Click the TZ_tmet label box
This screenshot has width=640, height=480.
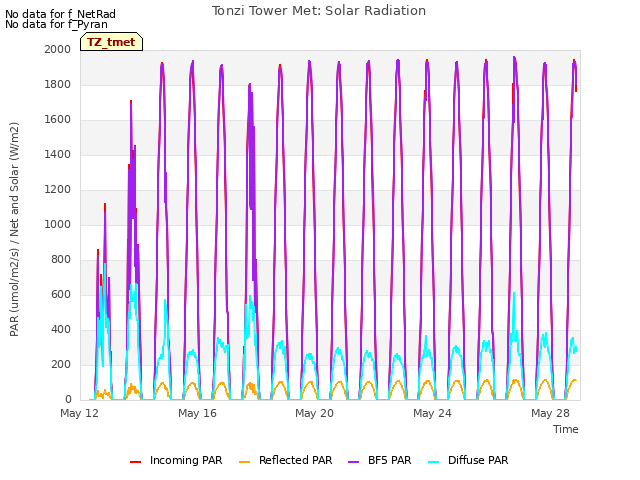[111, 42]
